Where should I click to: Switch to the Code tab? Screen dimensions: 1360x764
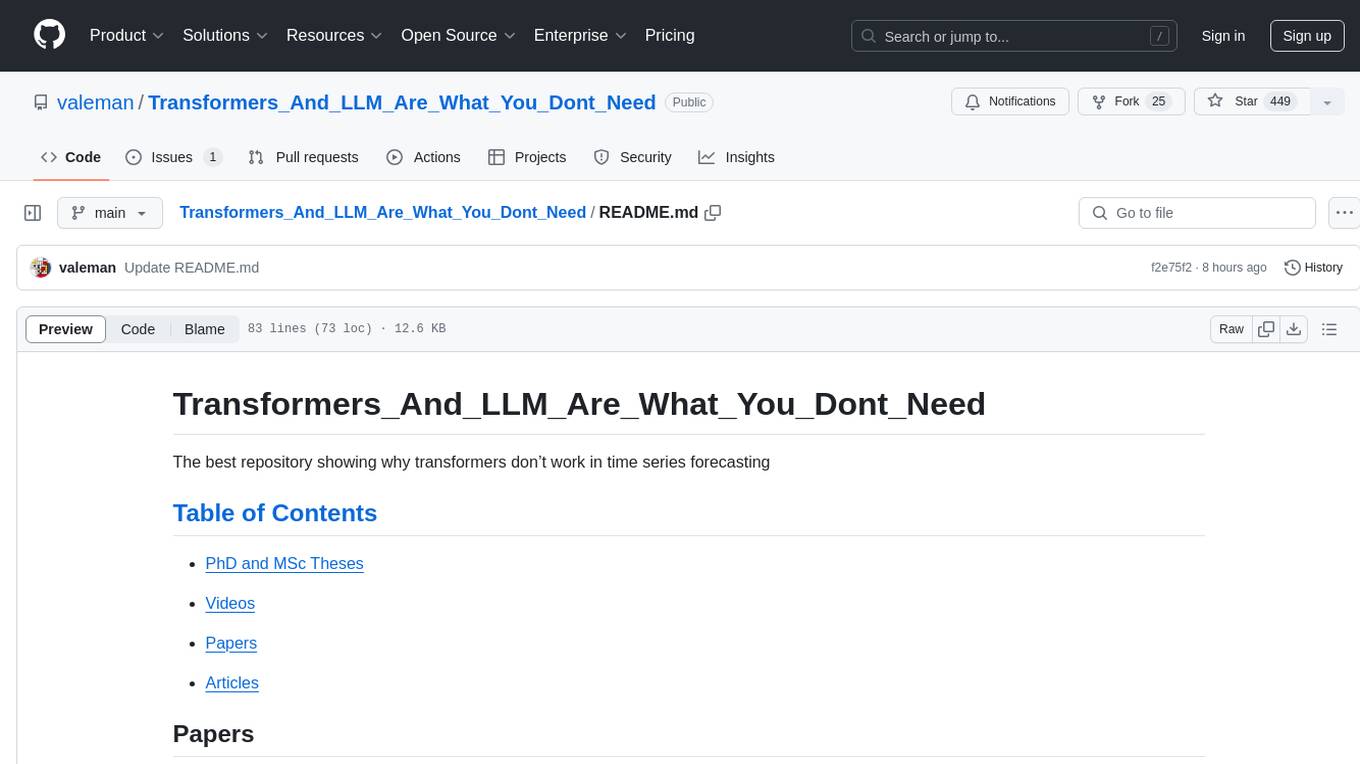point(71,157)
